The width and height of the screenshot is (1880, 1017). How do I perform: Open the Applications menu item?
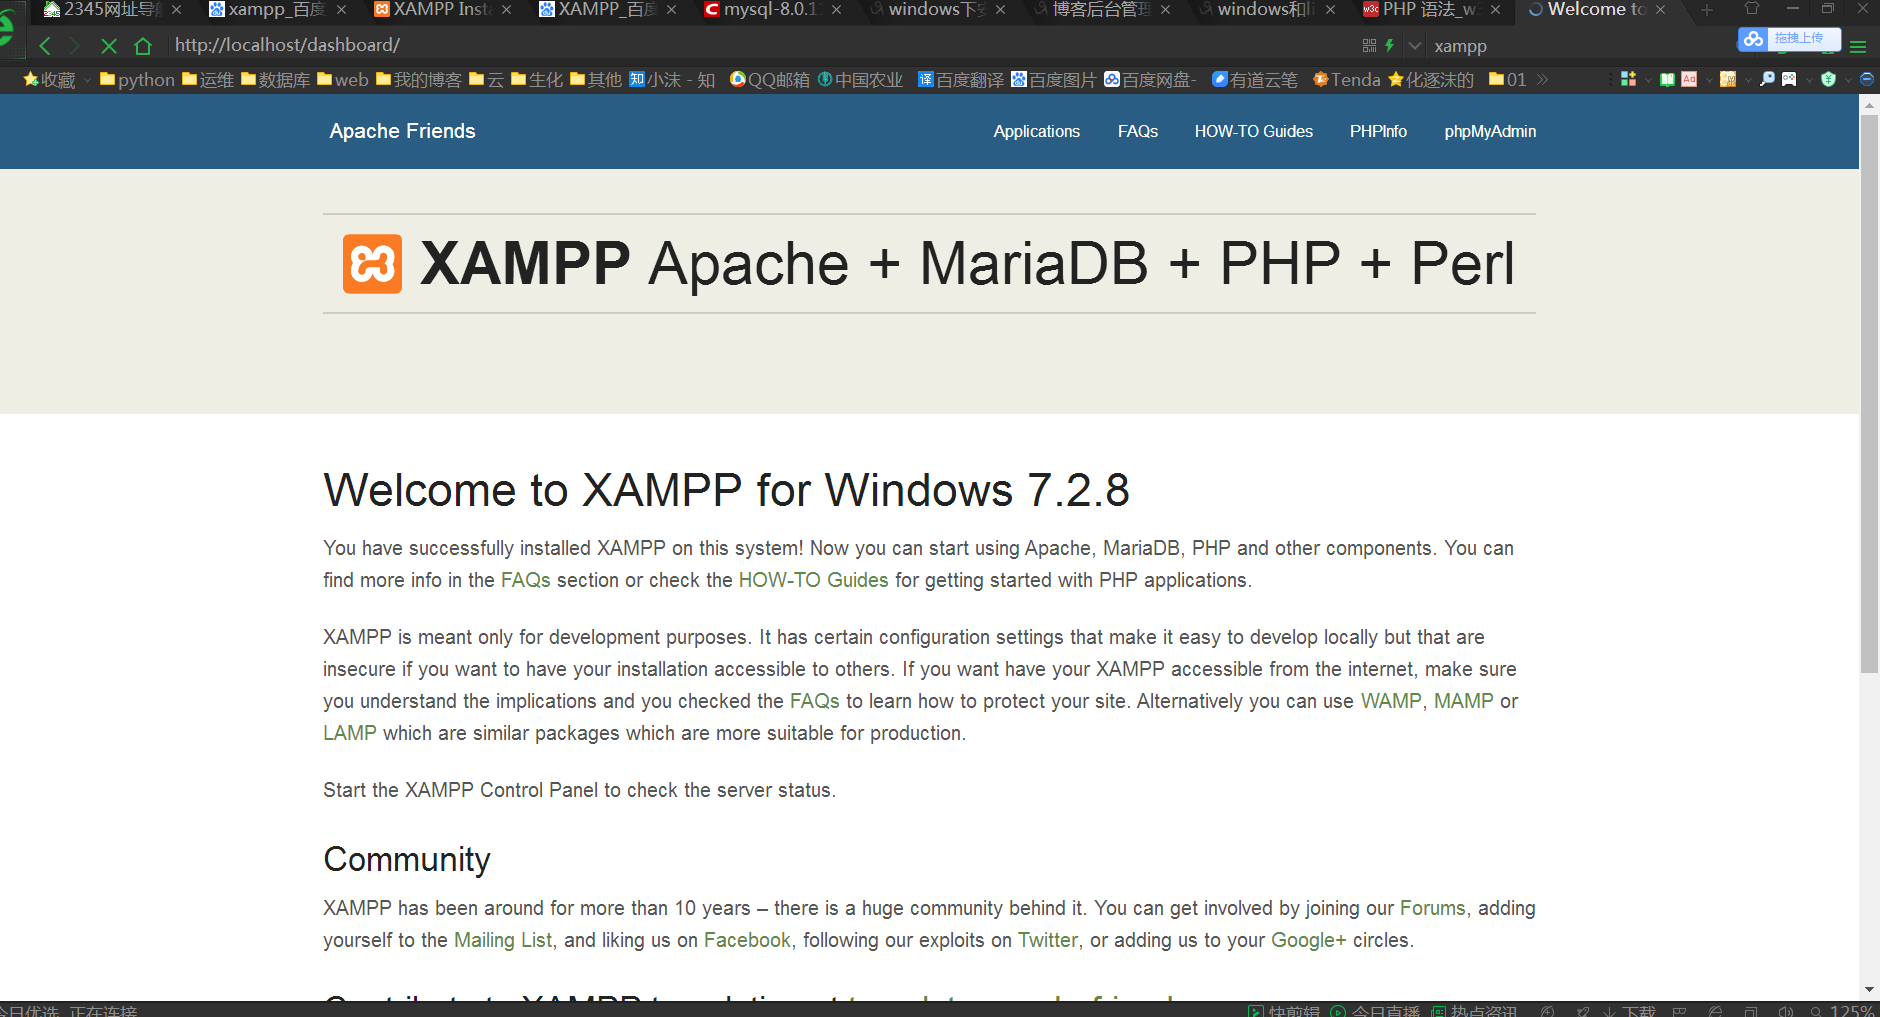coord(1036,131)
